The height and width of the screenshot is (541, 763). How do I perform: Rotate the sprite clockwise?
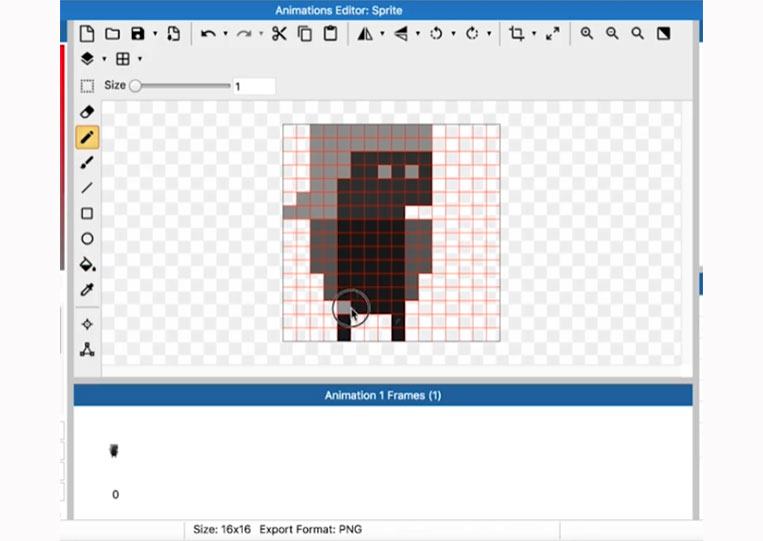[x=472, y=34]
